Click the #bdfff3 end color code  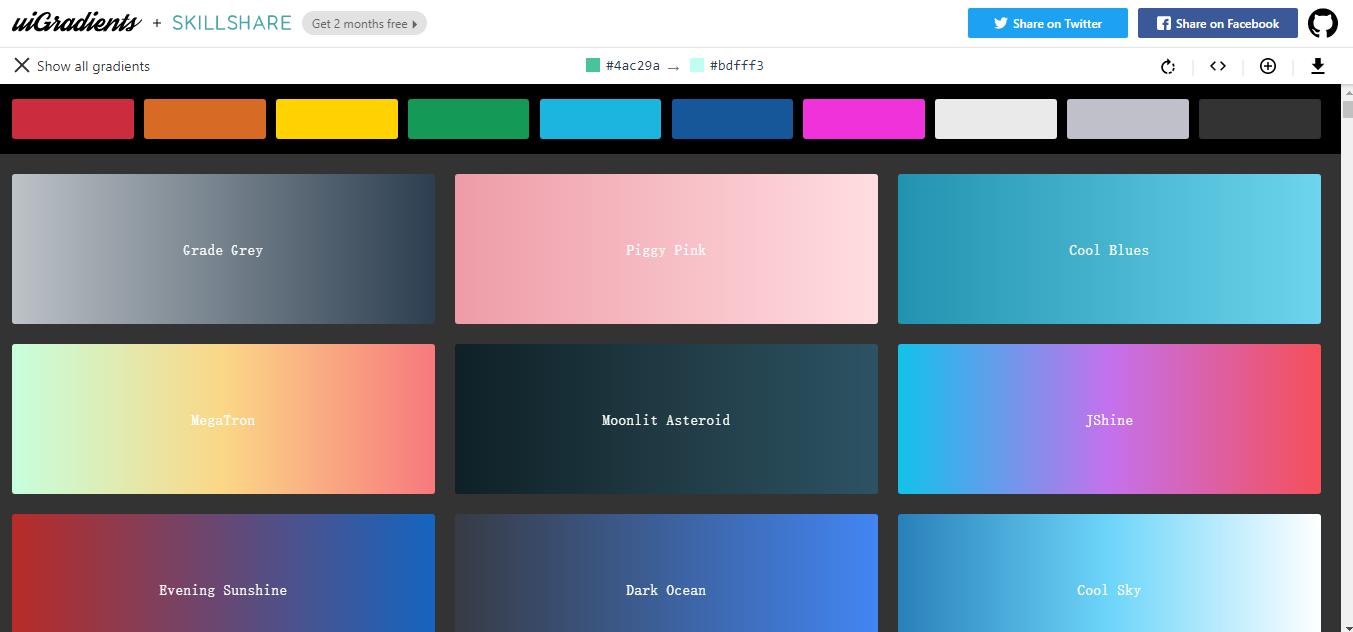pyautogui.click(x=737, y=66)
